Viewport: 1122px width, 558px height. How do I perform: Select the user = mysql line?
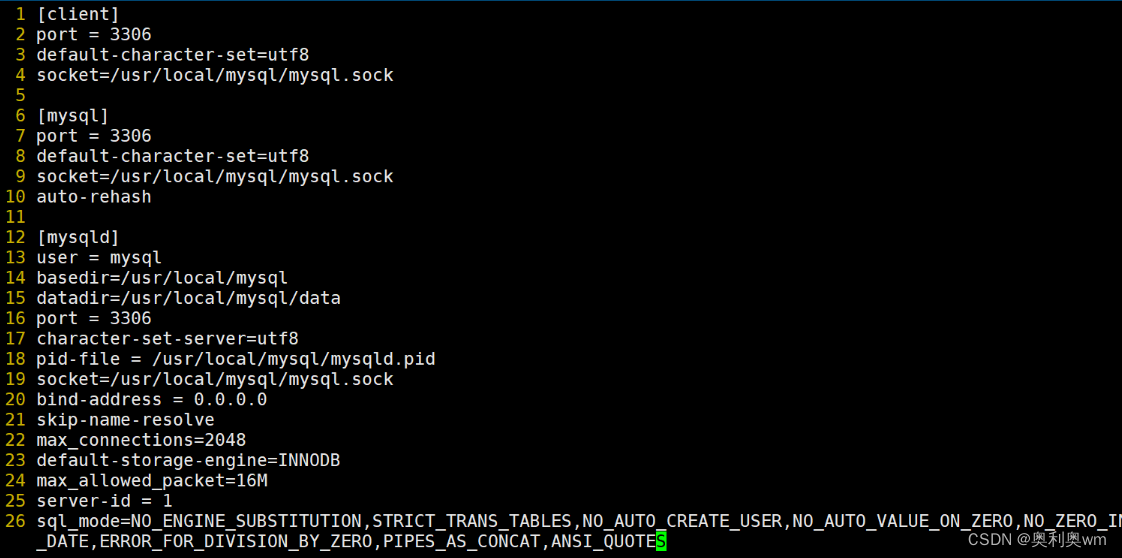coord(99,258)
